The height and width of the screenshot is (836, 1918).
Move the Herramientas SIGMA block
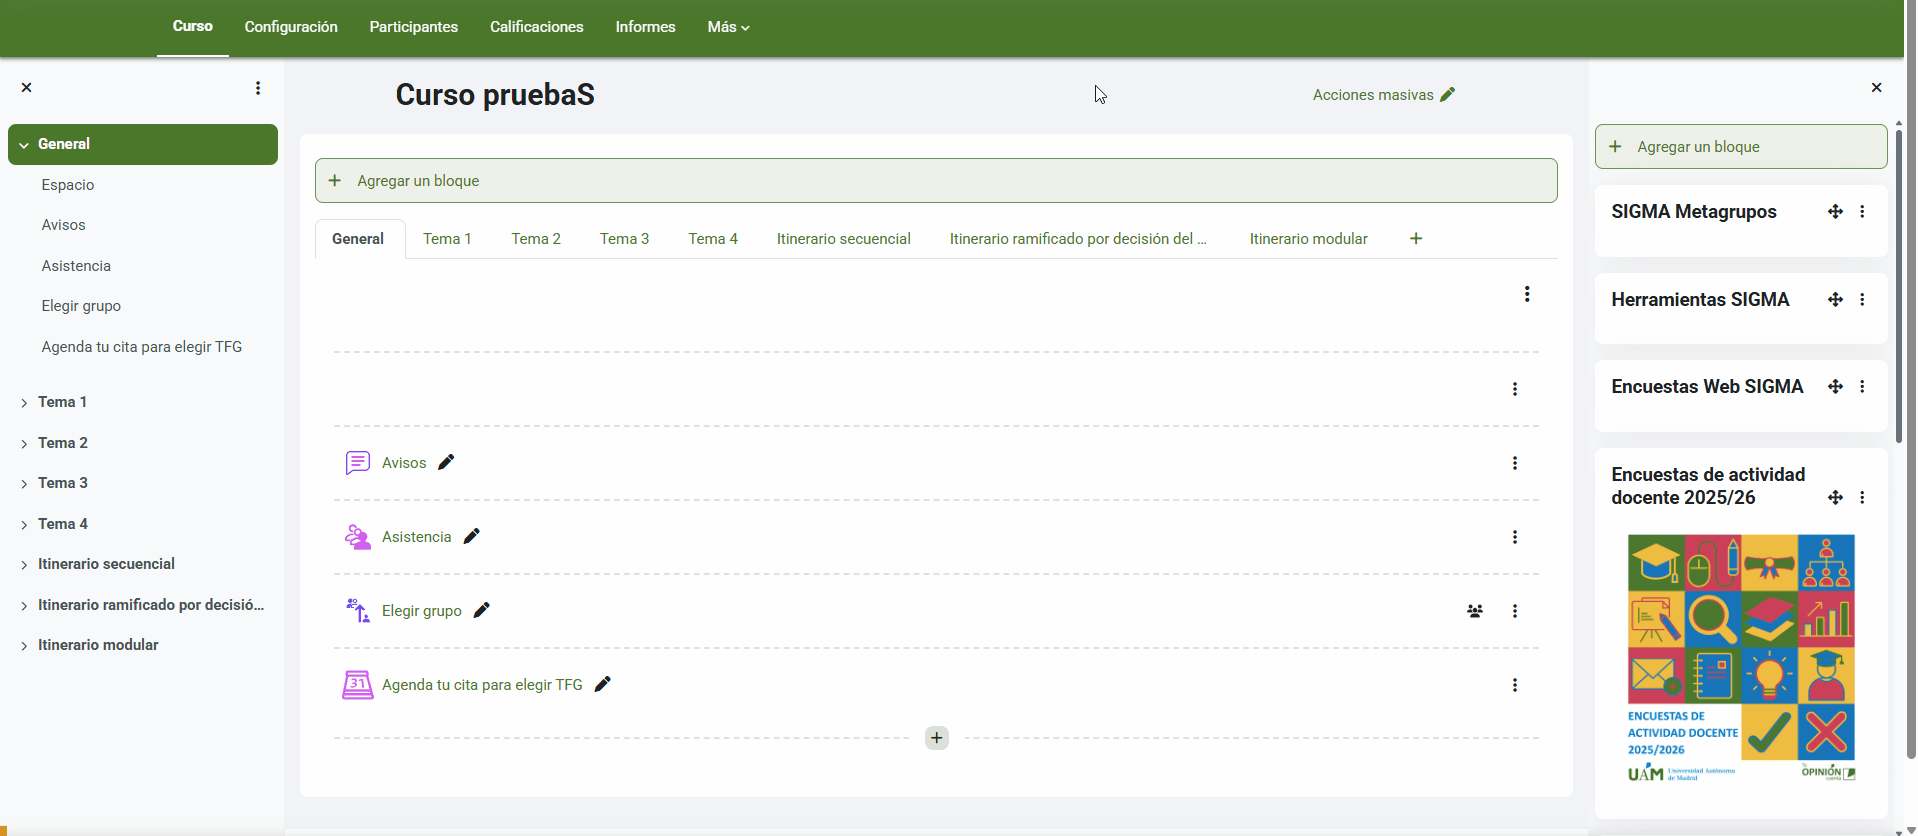1835,300
